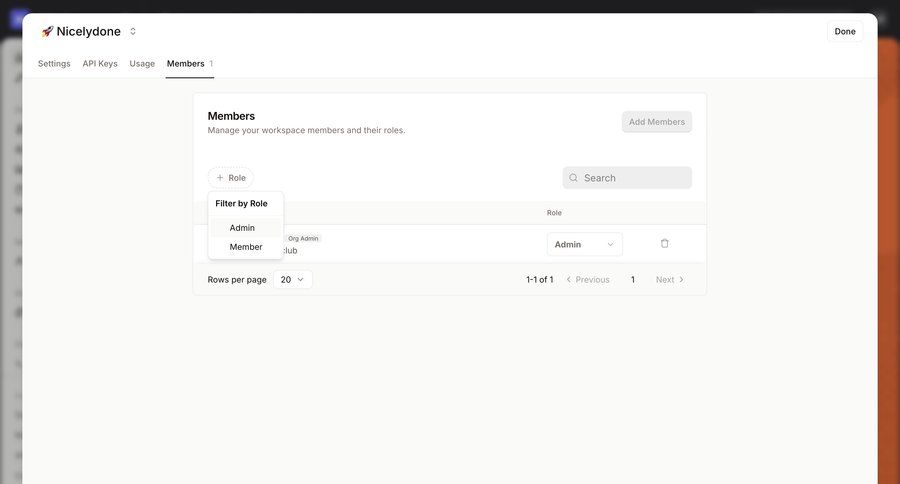Expand the Nicelydone workspace switcher arrows
900x484 pixels.
(133, 31)
